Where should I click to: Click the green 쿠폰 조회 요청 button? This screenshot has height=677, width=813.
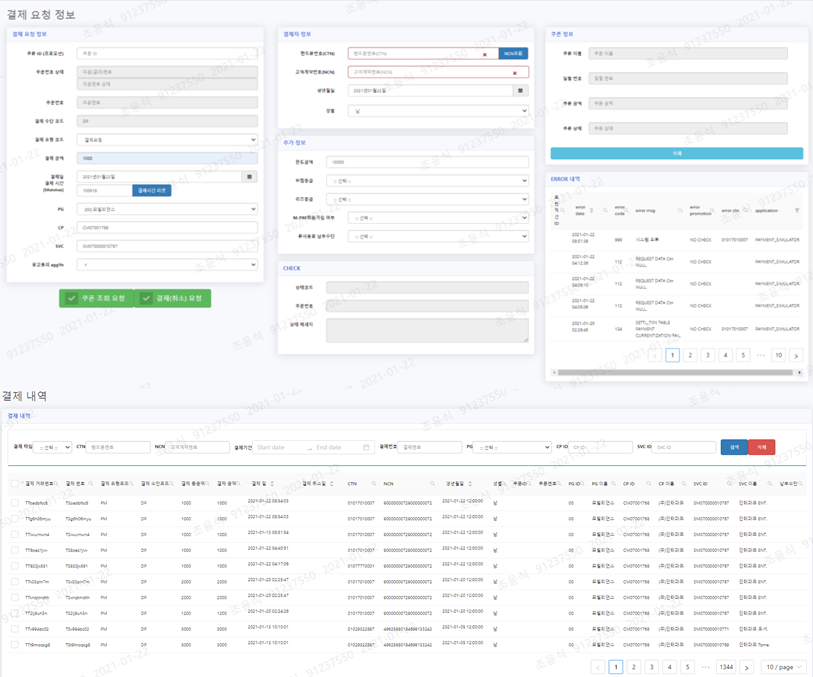point(96,299)
